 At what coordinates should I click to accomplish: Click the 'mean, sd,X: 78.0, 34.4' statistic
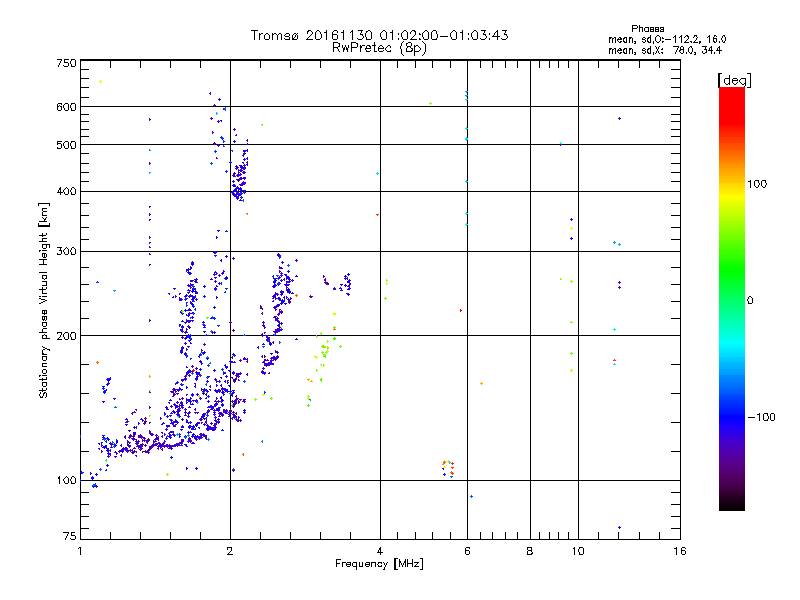click(665, 50)
